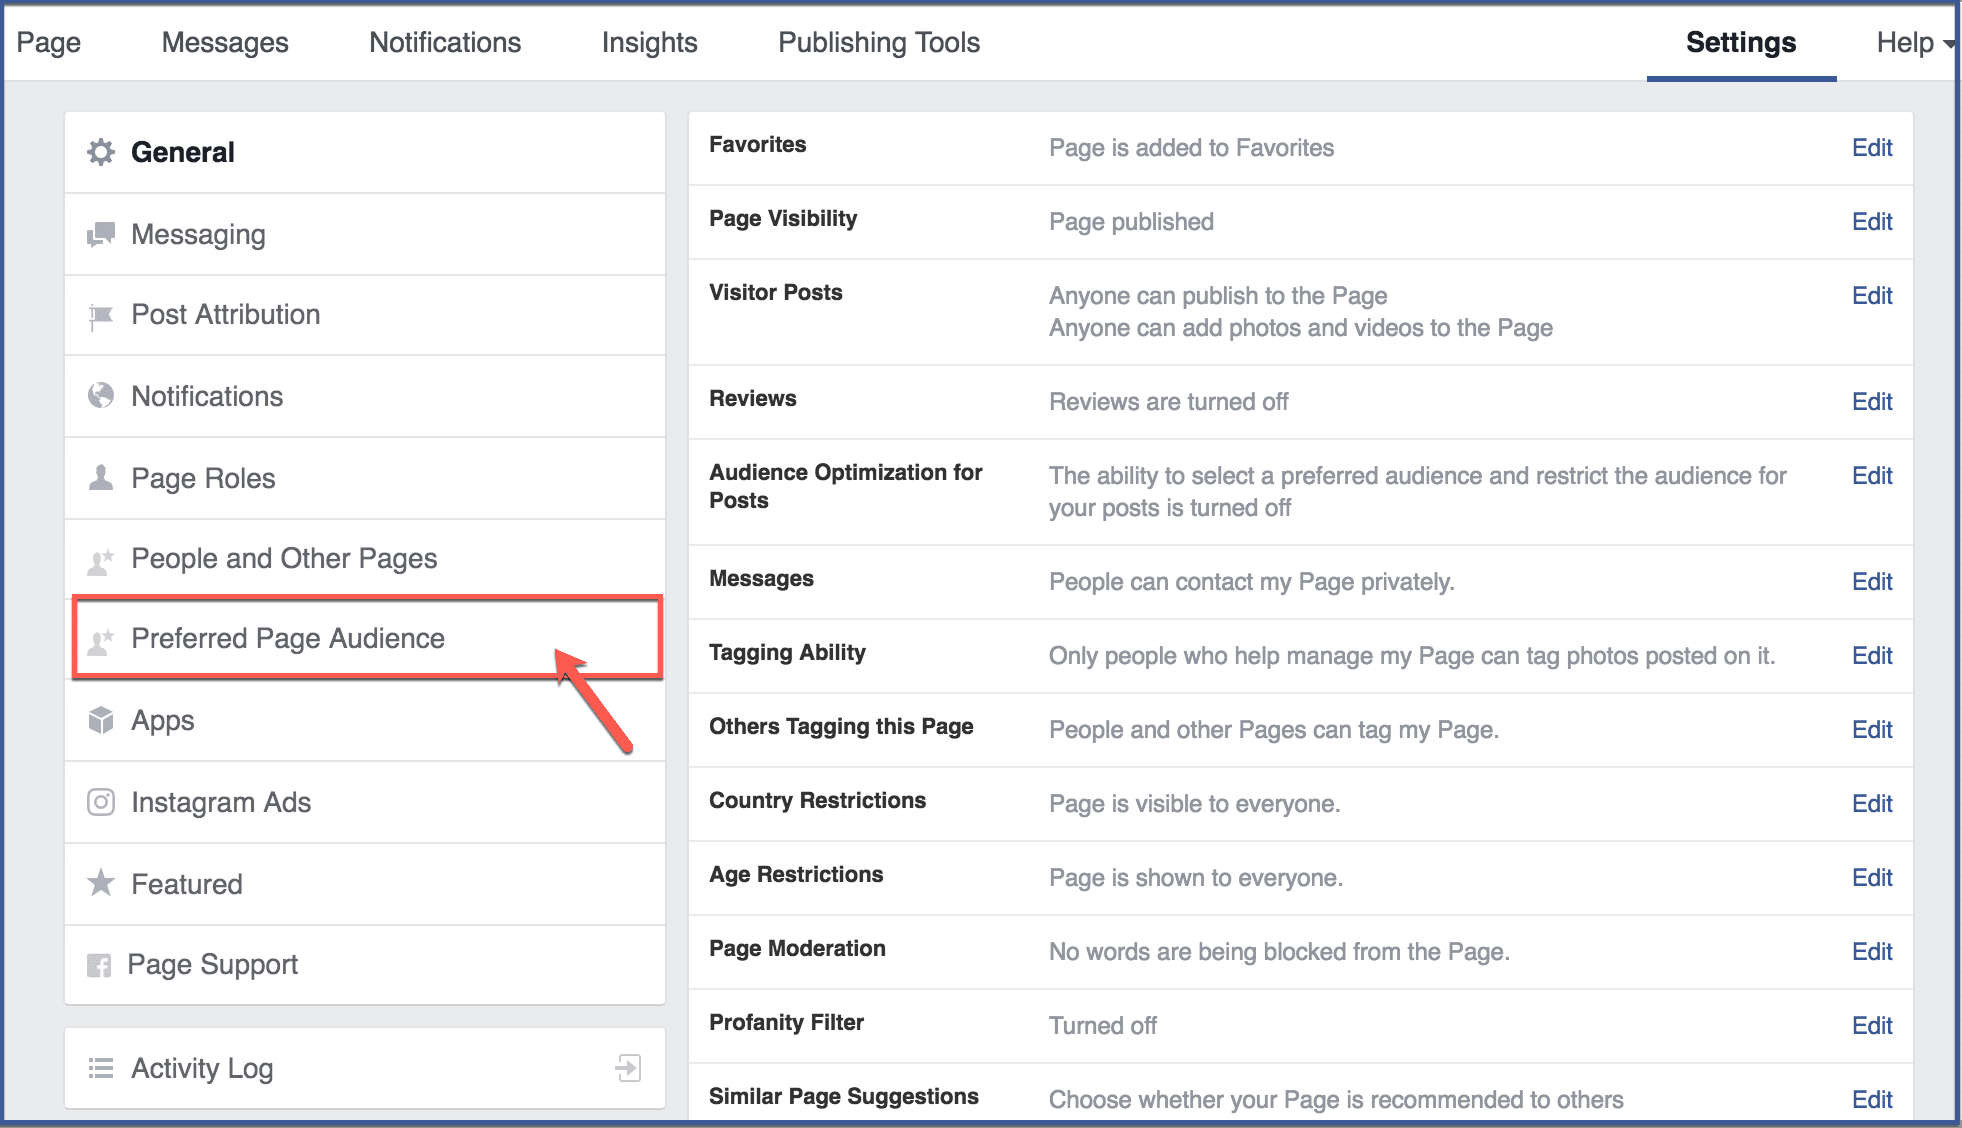The height and width of the screenshot is (1128, 1962).
Task: Click the General gear icon
Action: [101, 152]
